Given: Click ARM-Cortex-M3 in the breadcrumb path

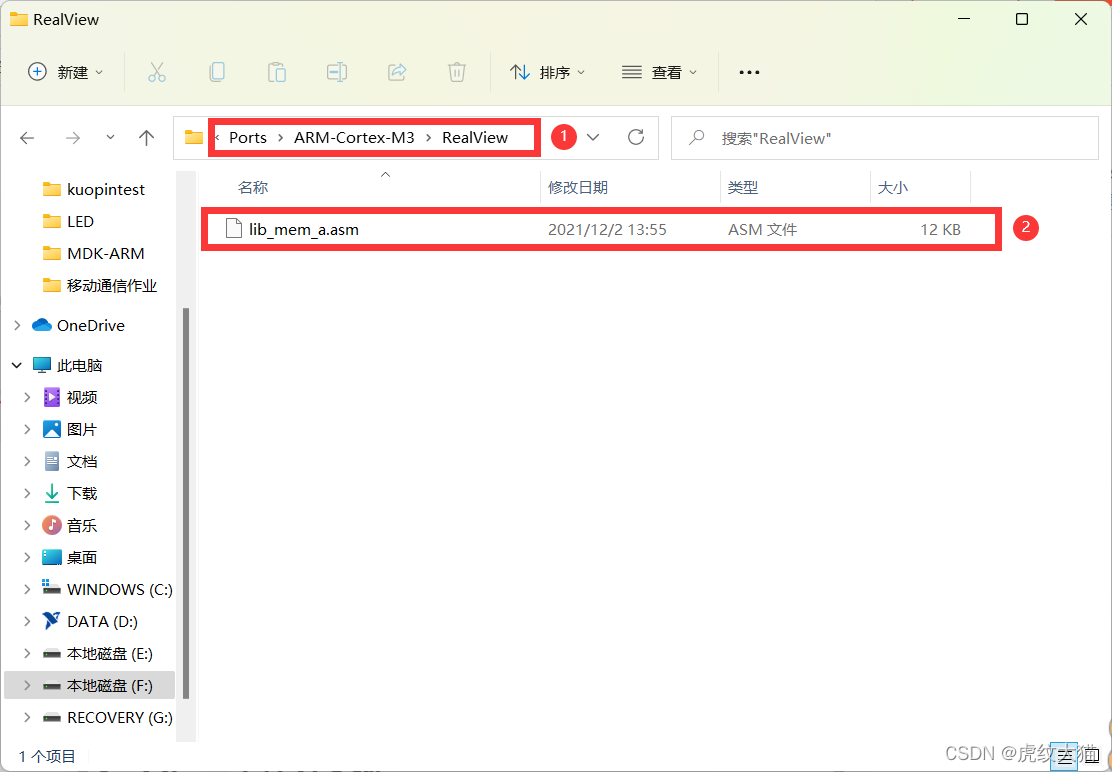Looking at the screenshot, I should pos(354,137).
